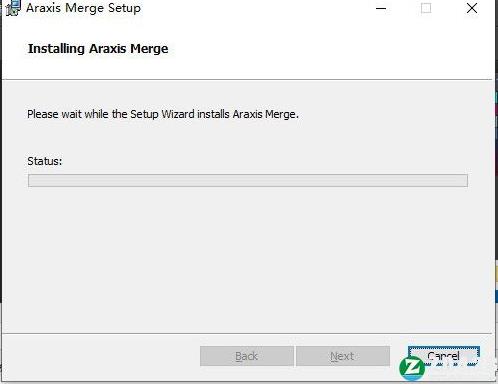The height and width of the screenshot is (384, 498).
Task: Minimize the Araxis Merge Setup window
Action: (x=381, y=8)
